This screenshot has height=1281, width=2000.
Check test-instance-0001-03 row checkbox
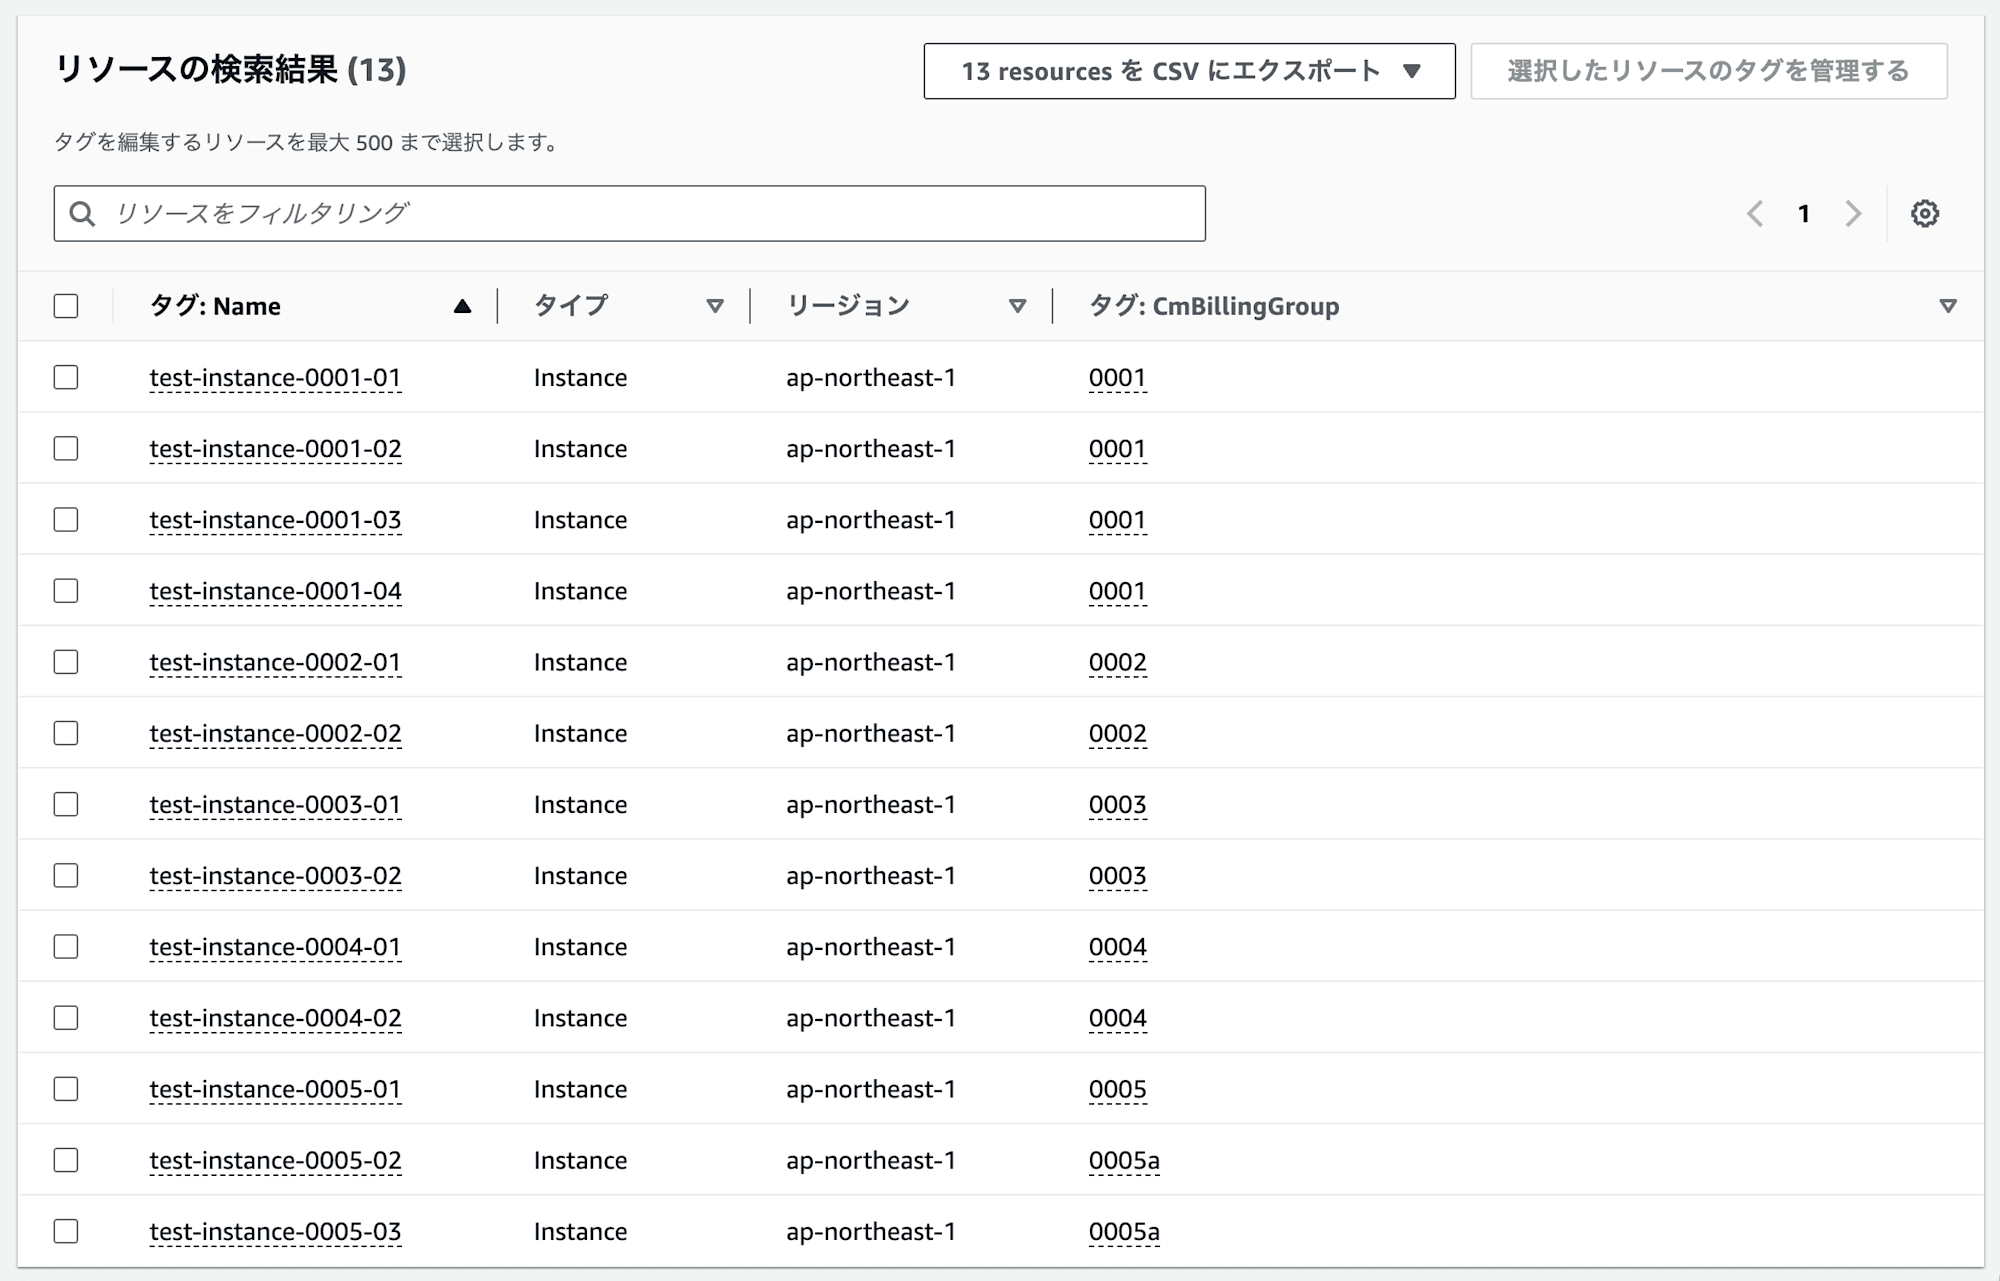66,520
